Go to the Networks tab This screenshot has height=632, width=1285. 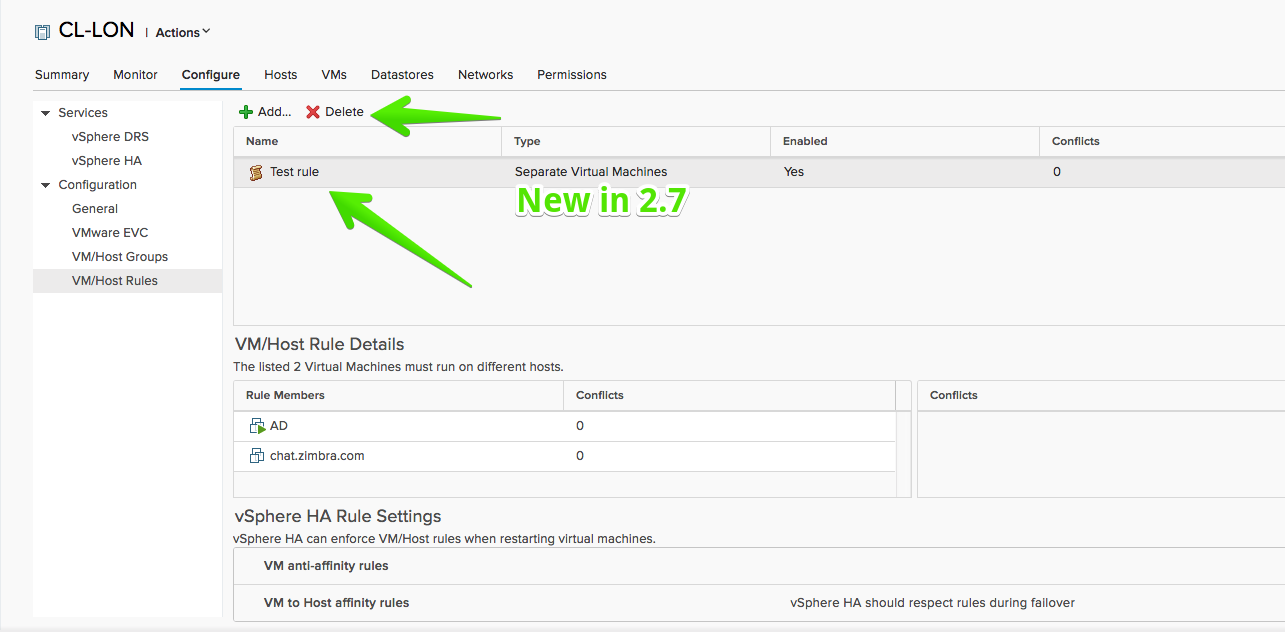(486, 75)
